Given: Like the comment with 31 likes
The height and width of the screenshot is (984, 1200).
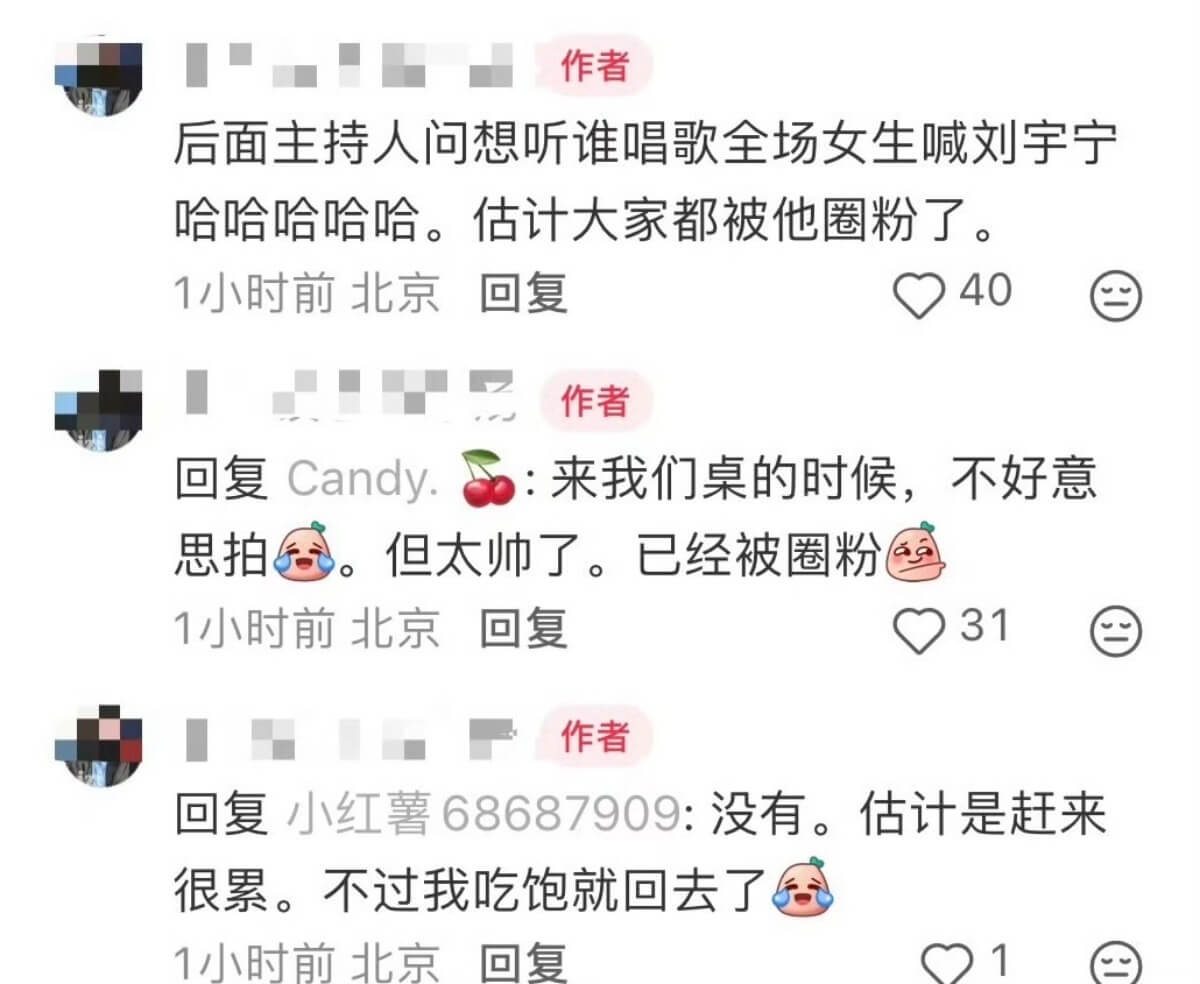Looking at the screenshot, I should tap(918, 630).
